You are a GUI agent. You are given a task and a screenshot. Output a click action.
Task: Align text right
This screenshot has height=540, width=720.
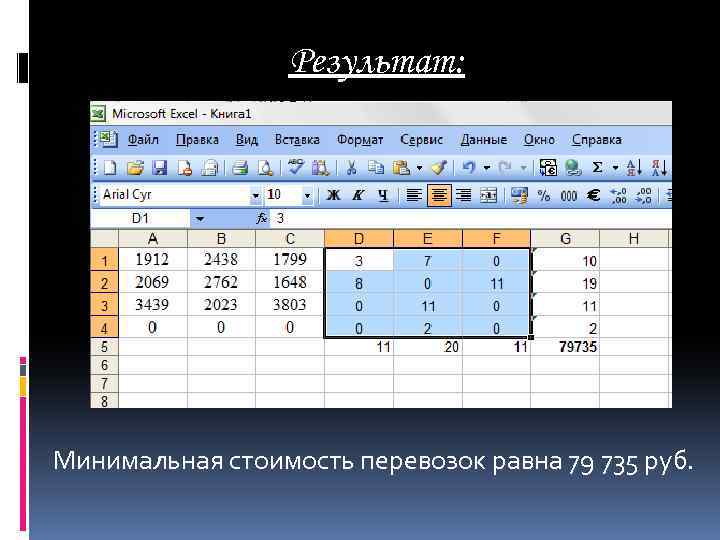(463, 196)
